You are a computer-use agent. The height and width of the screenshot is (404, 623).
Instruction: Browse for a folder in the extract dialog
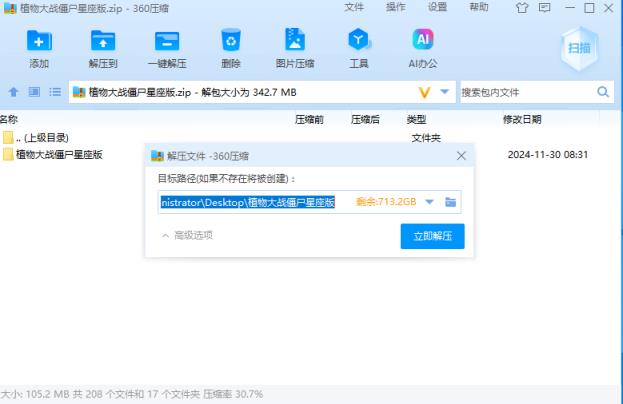(451, 202)
